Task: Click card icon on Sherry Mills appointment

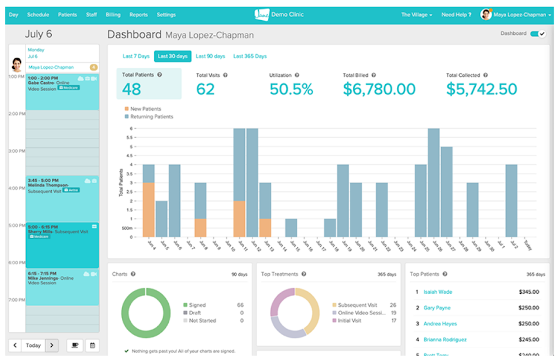Action: [94, 226]
